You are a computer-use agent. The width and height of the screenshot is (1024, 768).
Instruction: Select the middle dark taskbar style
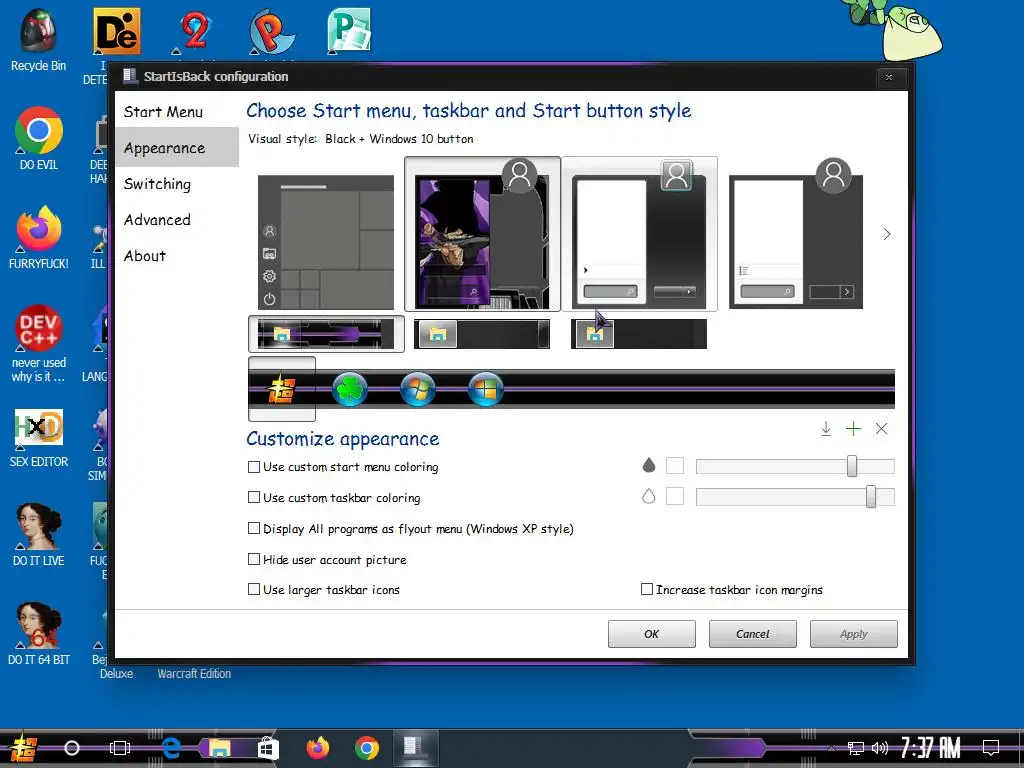point(482,334)
